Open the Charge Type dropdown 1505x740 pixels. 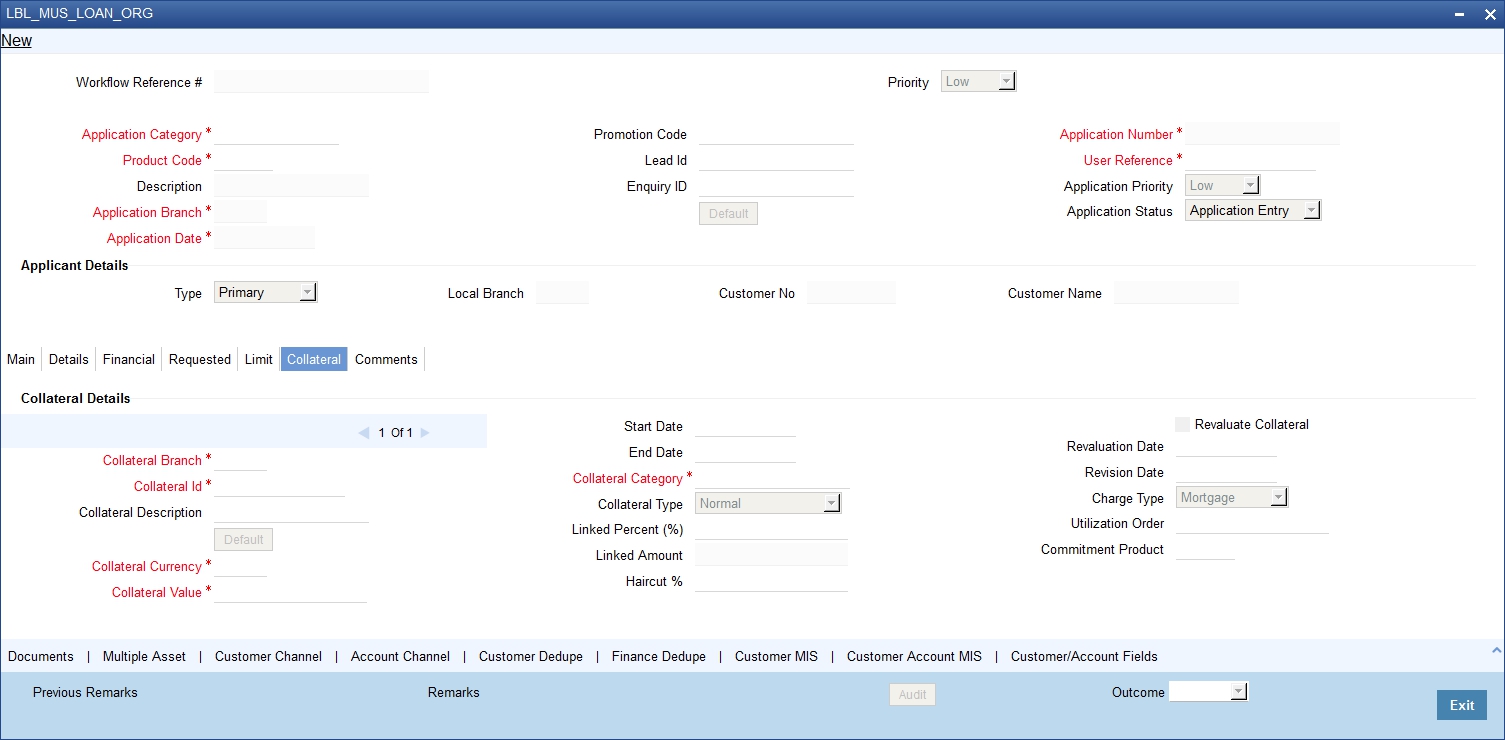coord(1232,497)
